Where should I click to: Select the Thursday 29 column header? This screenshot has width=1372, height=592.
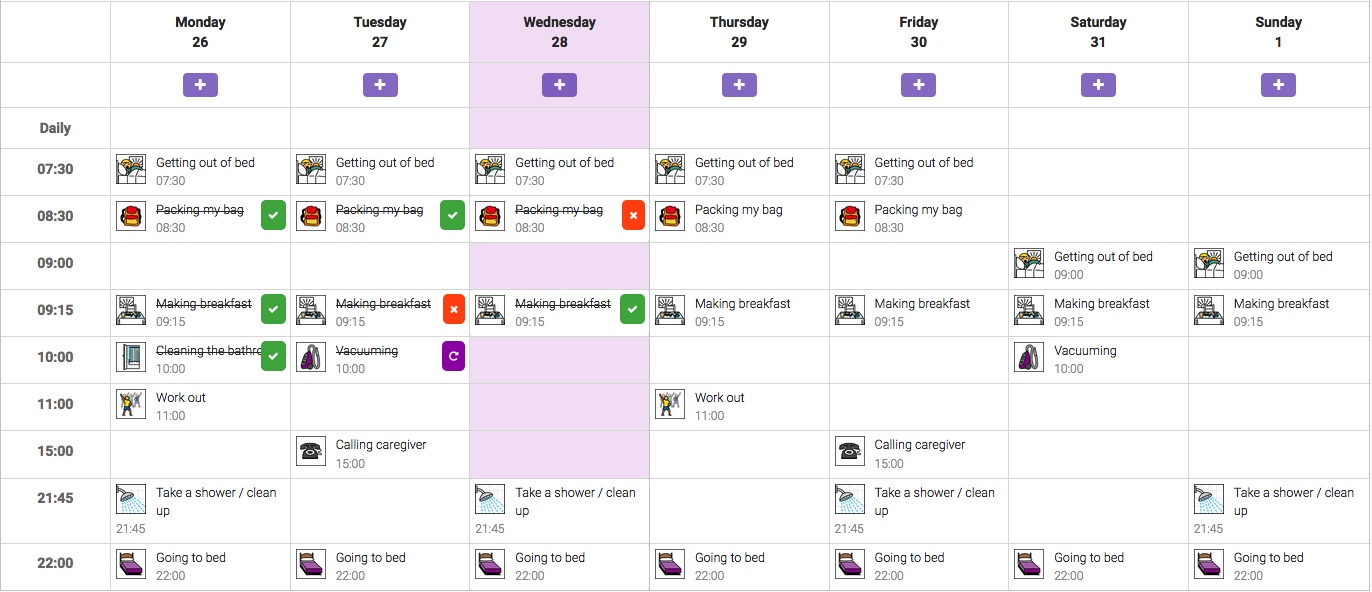point(739,32)
